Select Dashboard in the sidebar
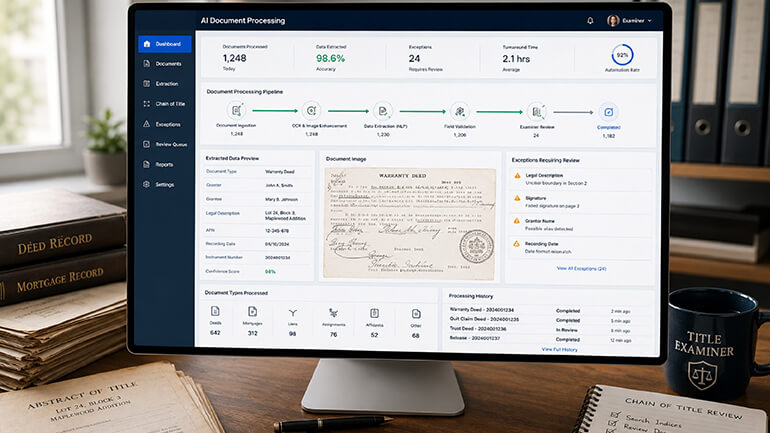The width and height of the screenshot is (770, 433). click(x=165, y=44)
